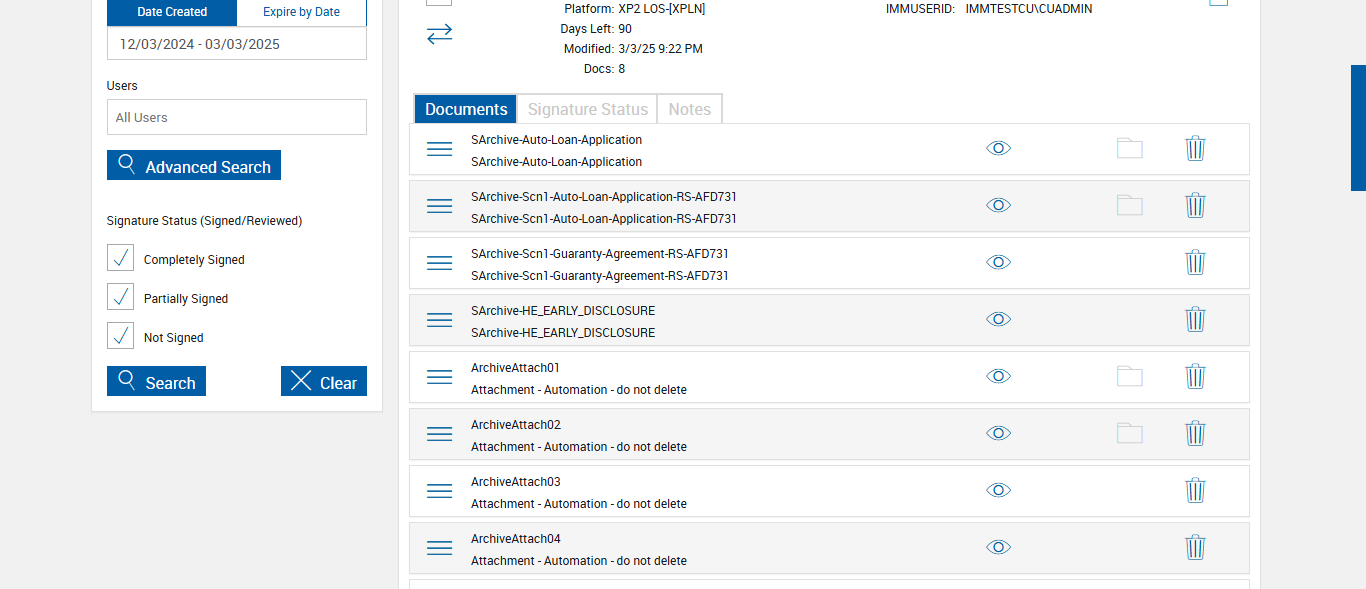View ArchiveAttach03 with eye icon
This screenshot has height=589, width=1366.
click(x=998, y=490)
